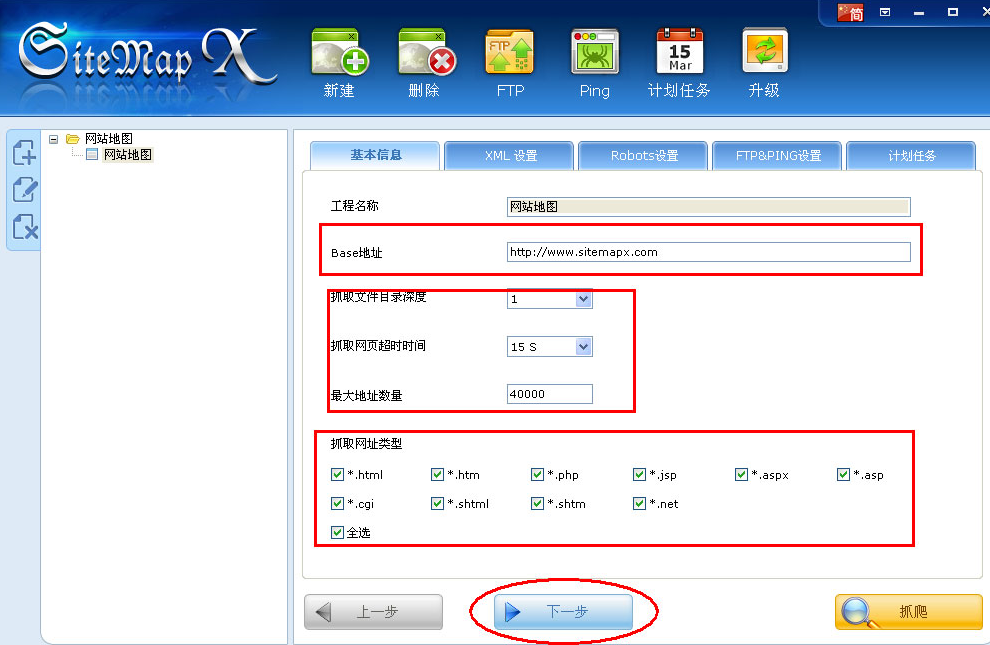Screen dimensions: 990x645
Task: Toggle the *.shtm checkbox
Action: click(537, 504)
